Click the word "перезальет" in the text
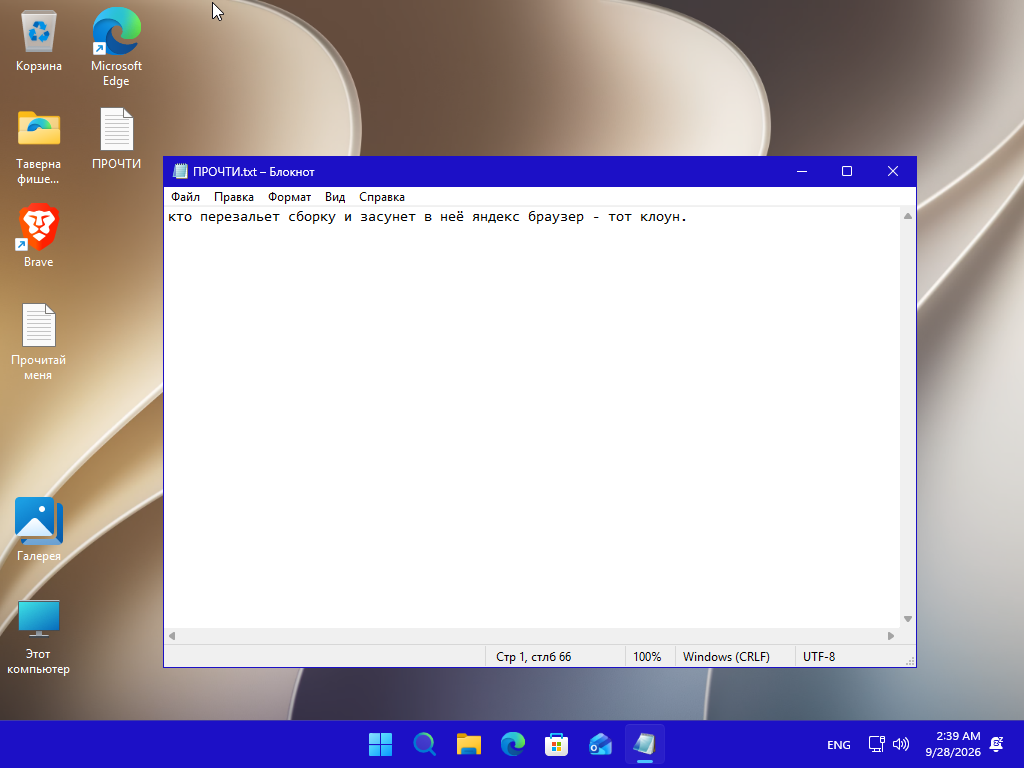Image resolution: width=1024 pixels, height=768 pixels. pyautogui.click(x=240, y=217)
